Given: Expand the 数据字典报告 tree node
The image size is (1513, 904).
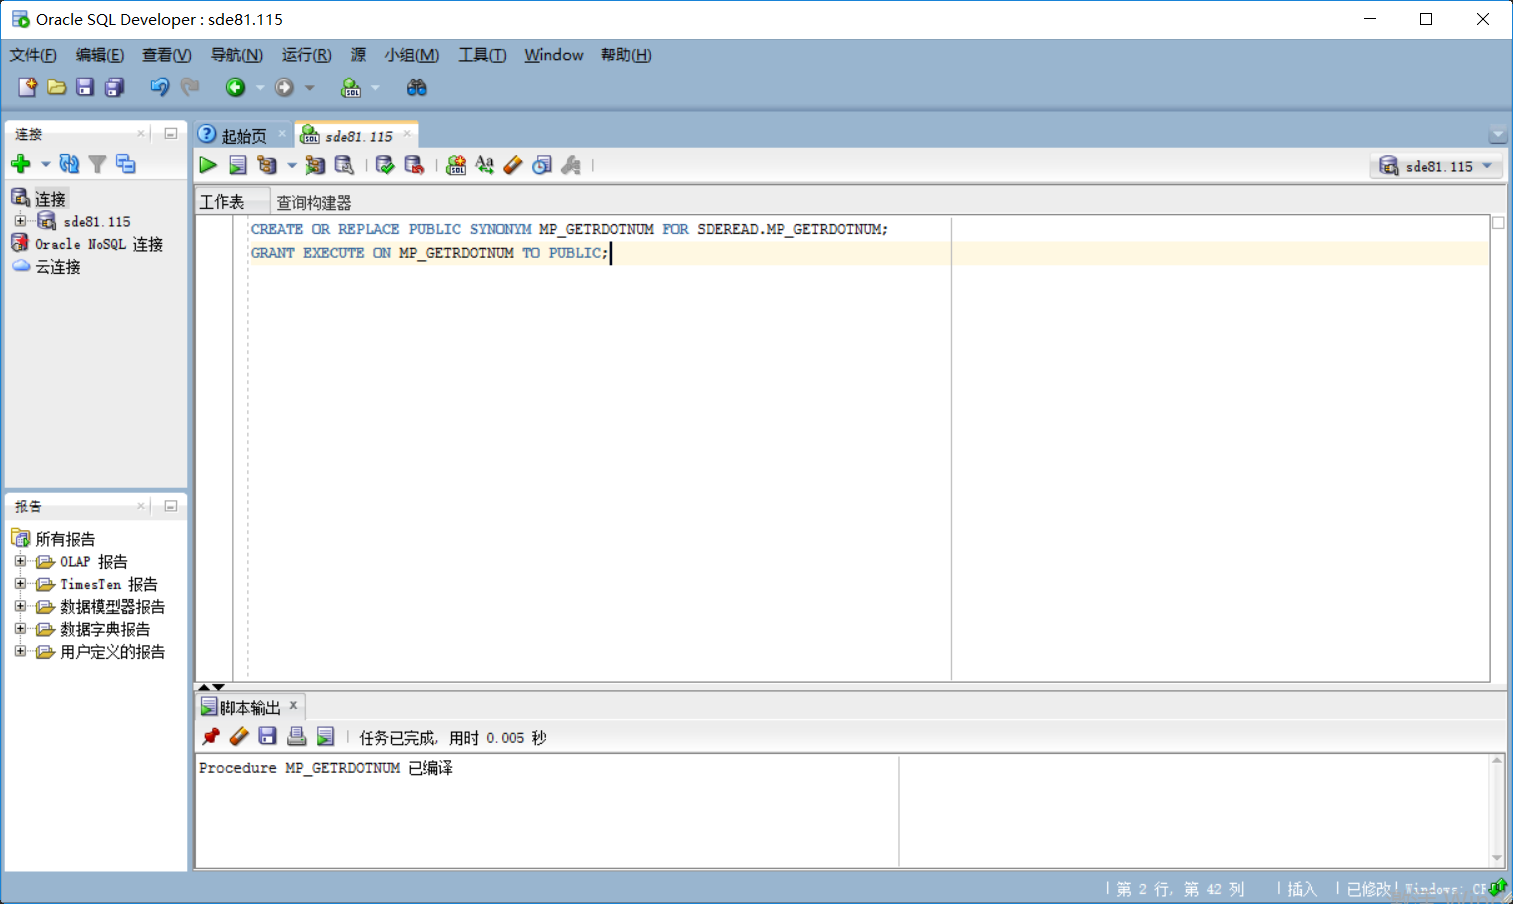Looking at the screenshot, I should pos(20,629).
